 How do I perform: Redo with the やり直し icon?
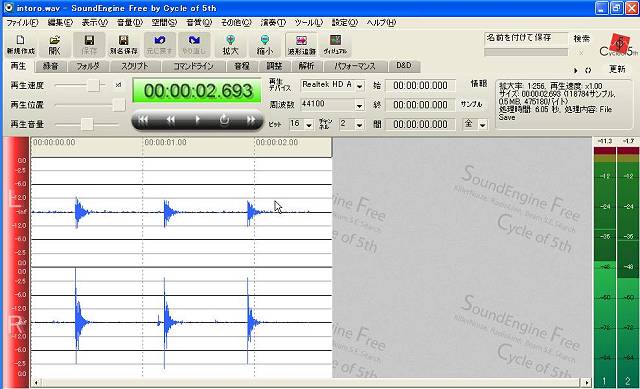194,44
